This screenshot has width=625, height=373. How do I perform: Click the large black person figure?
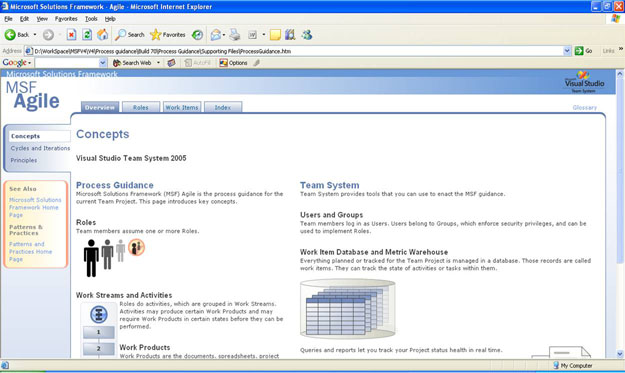91,258
